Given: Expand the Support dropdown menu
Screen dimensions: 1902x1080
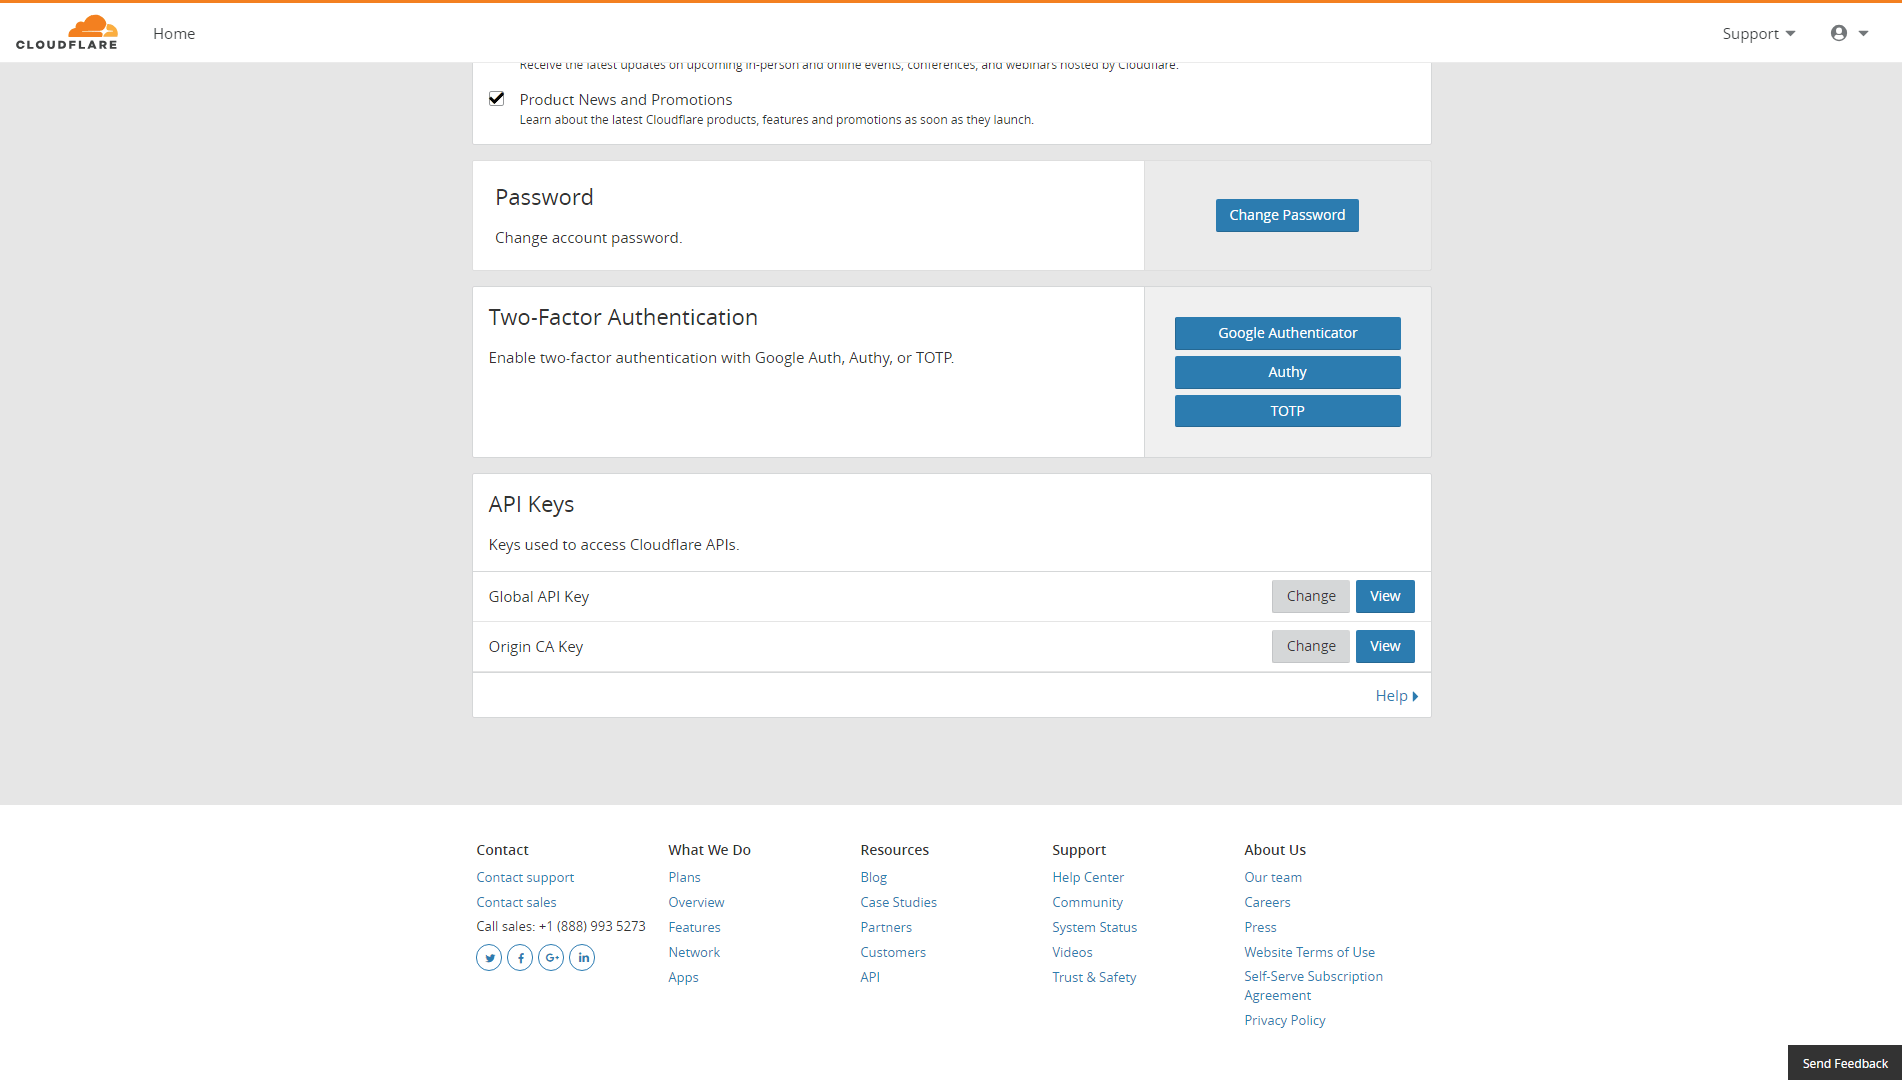Looking at the screenshot, I should pos(1758,33).
